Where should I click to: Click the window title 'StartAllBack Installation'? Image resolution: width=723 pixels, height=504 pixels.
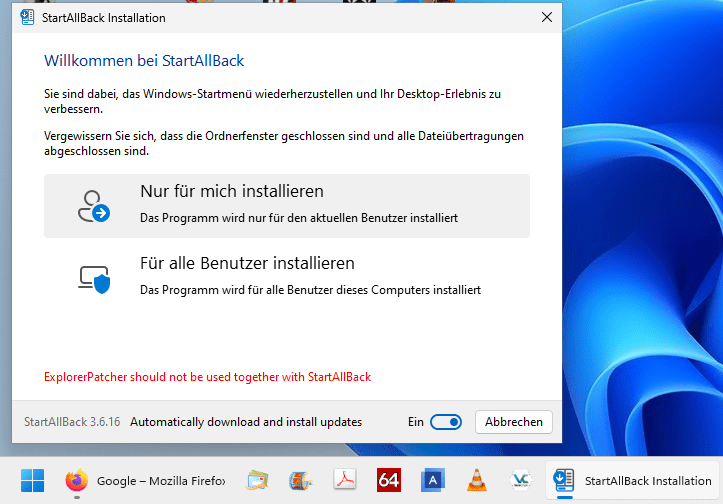click(x=104, y=18)
